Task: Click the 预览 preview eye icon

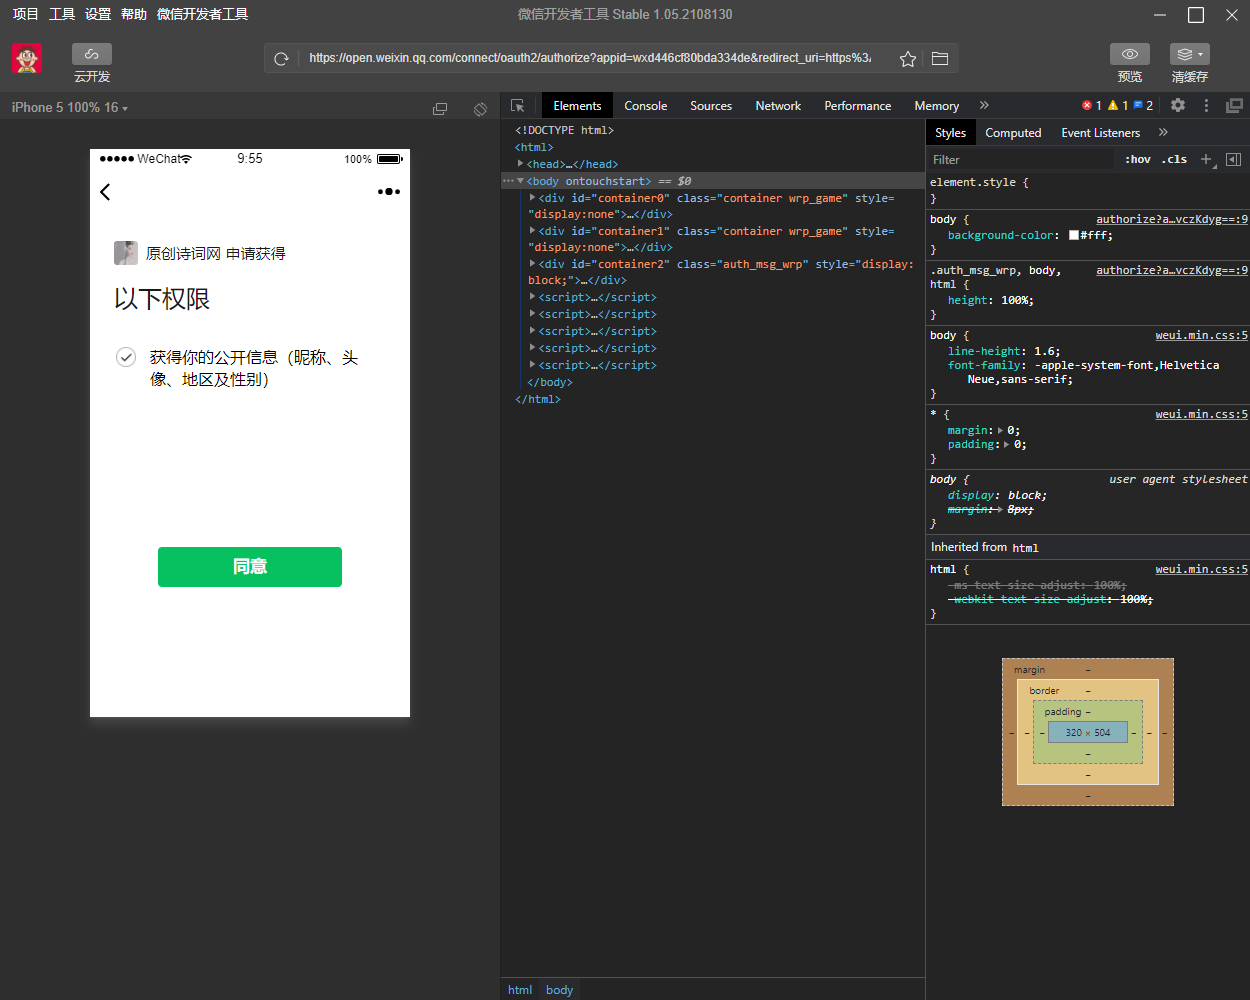Action: tap(1130, 54)
